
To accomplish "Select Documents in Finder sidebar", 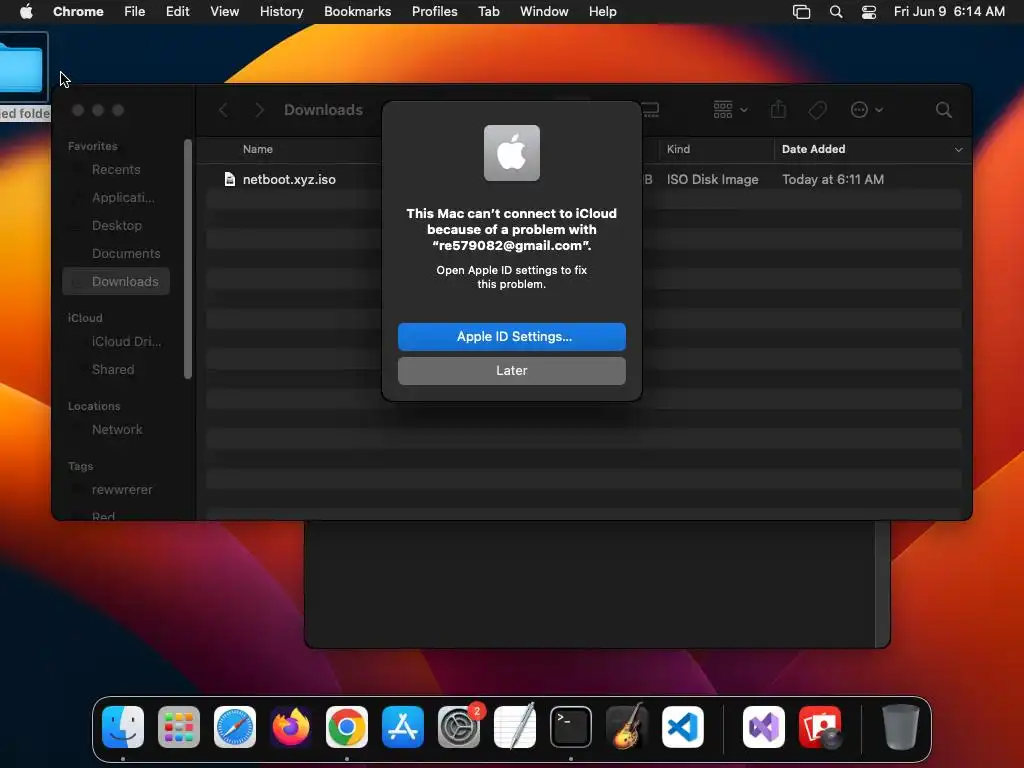I will [x=116, y=254].
